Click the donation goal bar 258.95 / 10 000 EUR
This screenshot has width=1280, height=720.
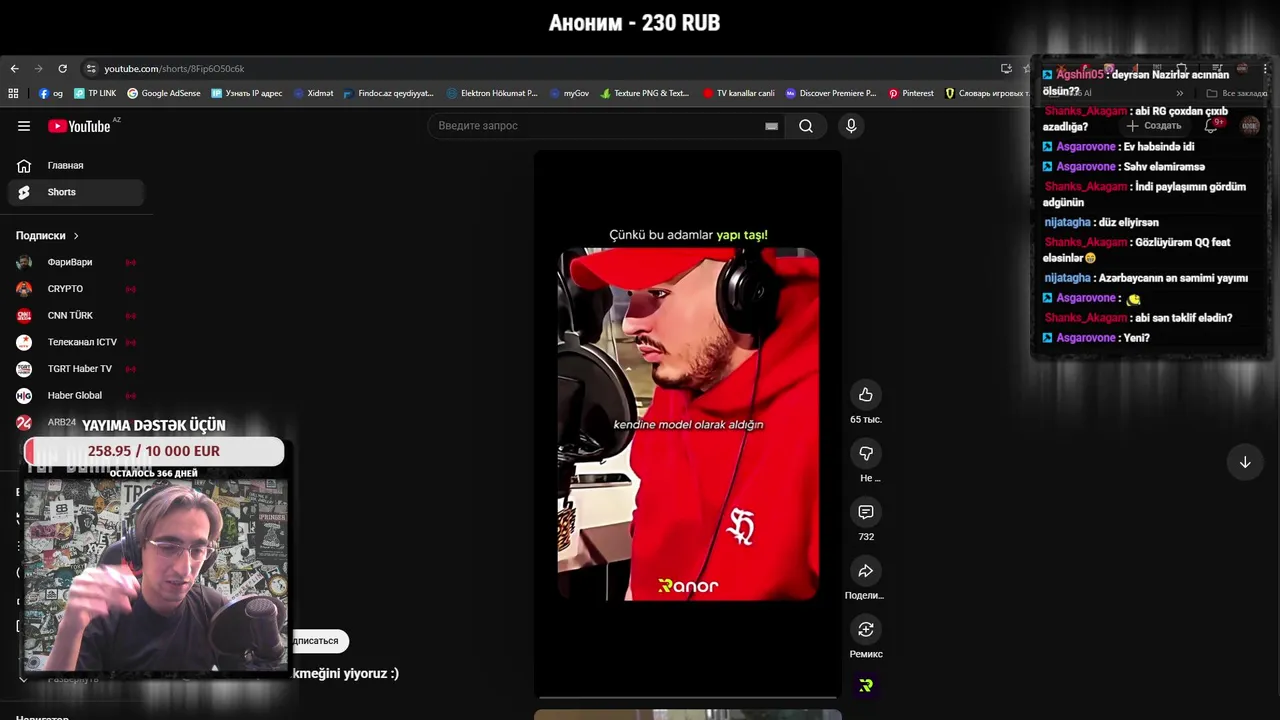(x=154, y=451)
